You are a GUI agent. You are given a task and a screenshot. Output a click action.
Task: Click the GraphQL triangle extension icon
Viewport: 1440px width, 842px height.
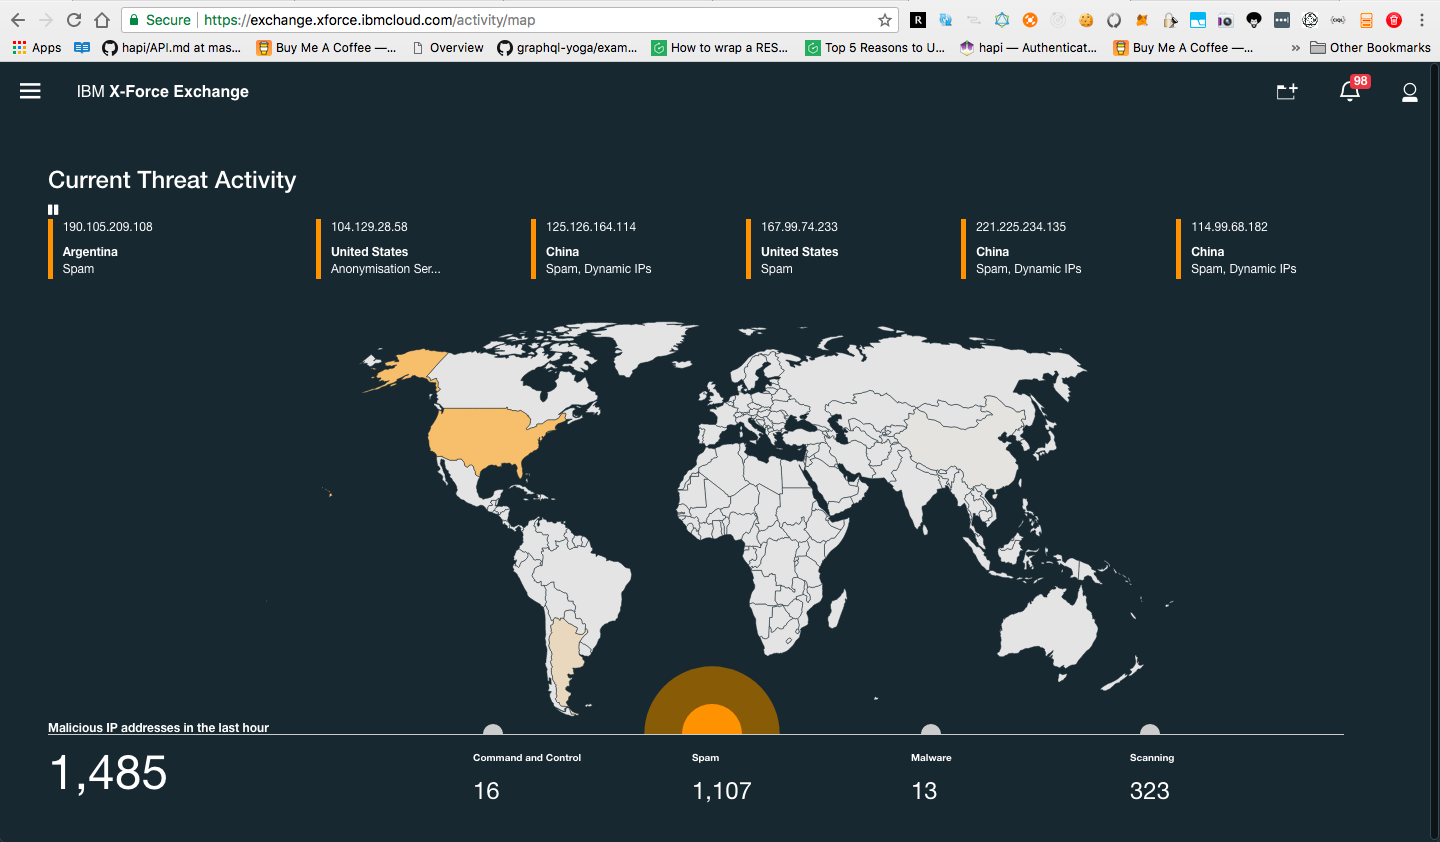pyautogui.click(x=1002, y=20)
